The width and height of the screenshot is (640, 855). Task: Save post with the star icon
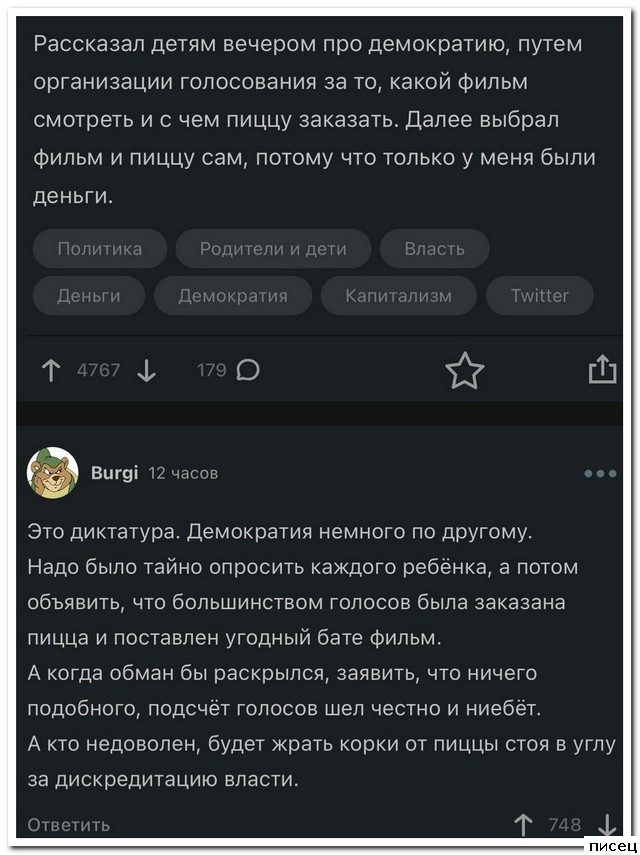(464, 371)
